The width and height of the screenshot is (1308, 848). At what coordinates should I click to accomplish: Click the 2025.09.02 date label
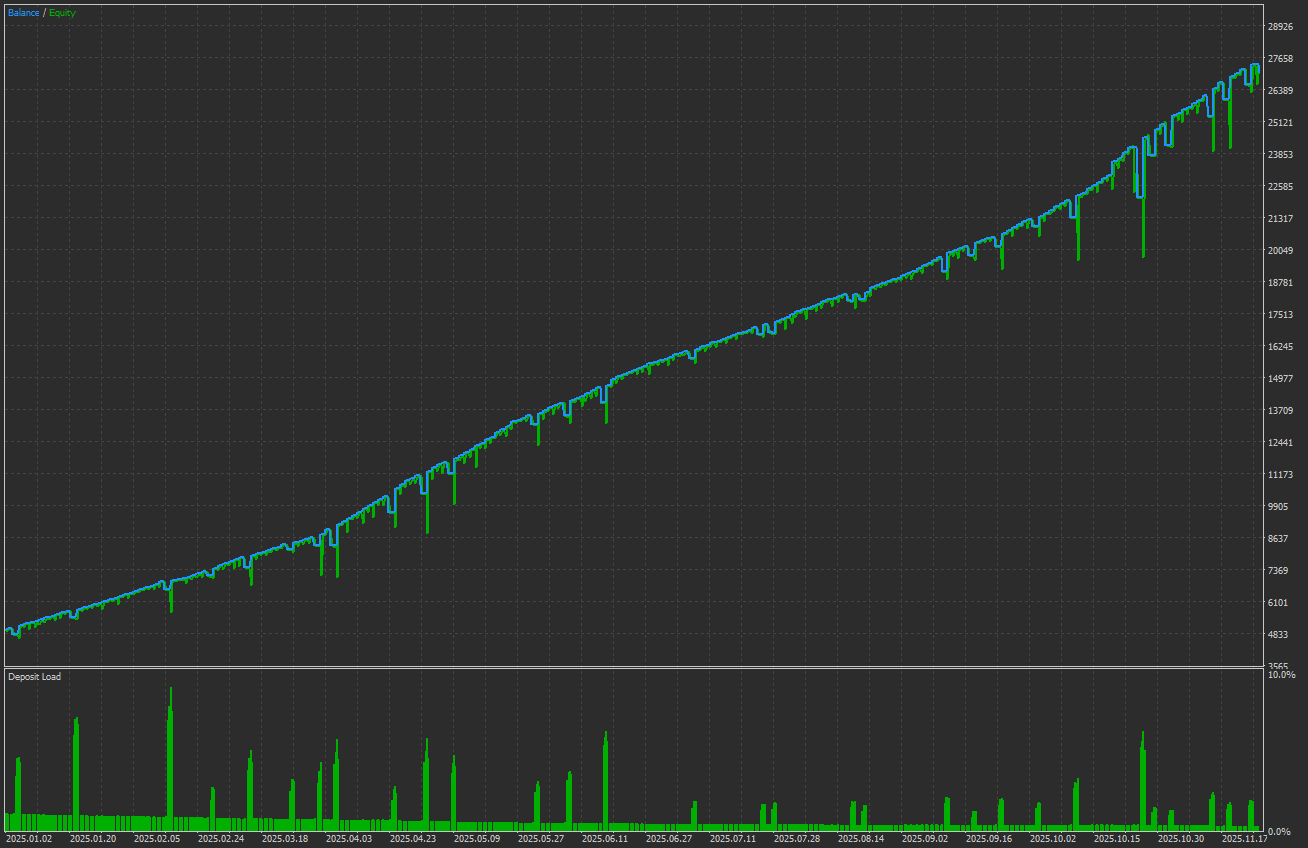(x=925, y=840)
